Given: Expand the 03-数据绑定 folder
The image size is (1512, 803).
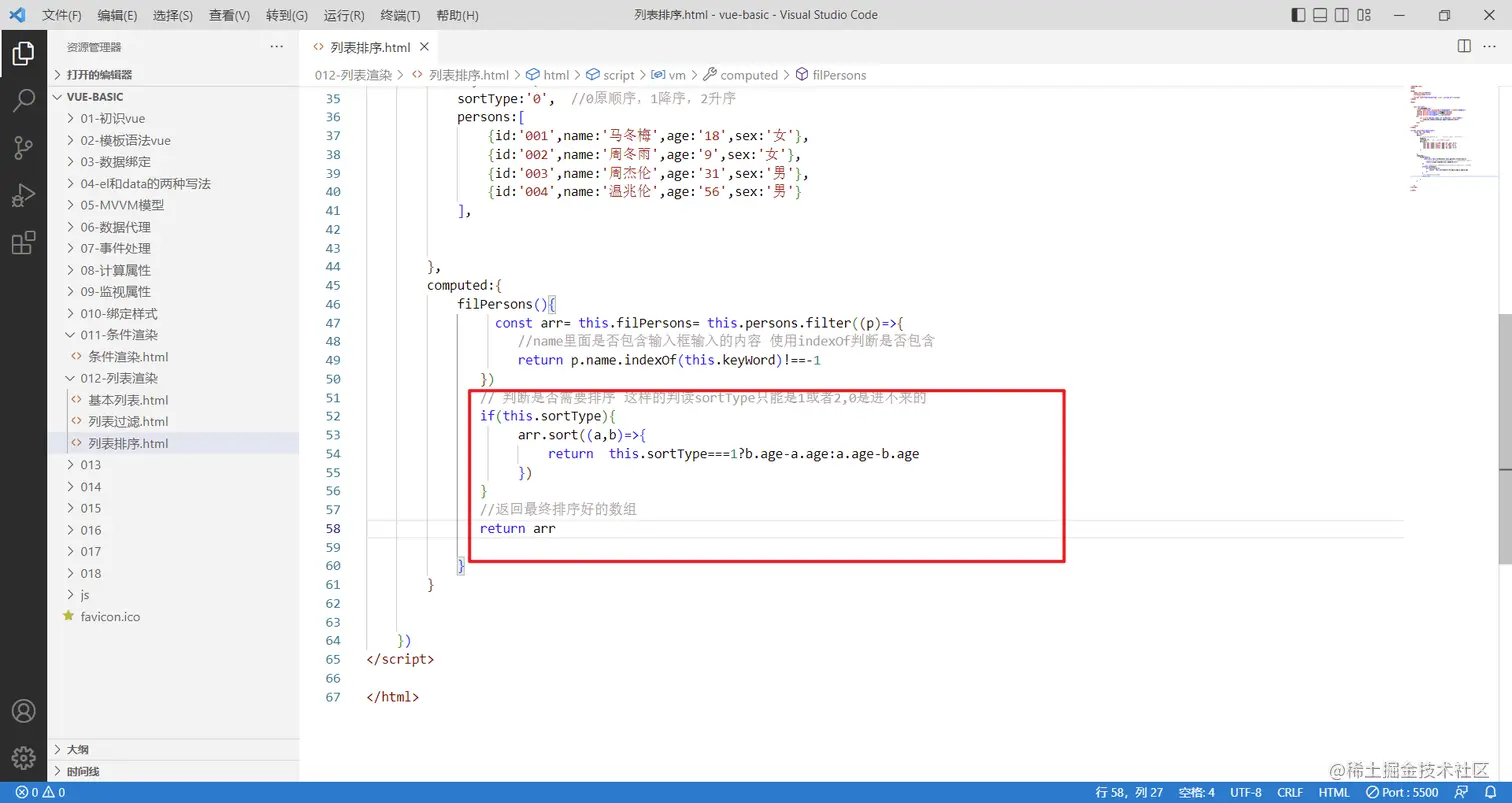Looking at the screenshot, I should pyautogui.click(x=173, y=162).
